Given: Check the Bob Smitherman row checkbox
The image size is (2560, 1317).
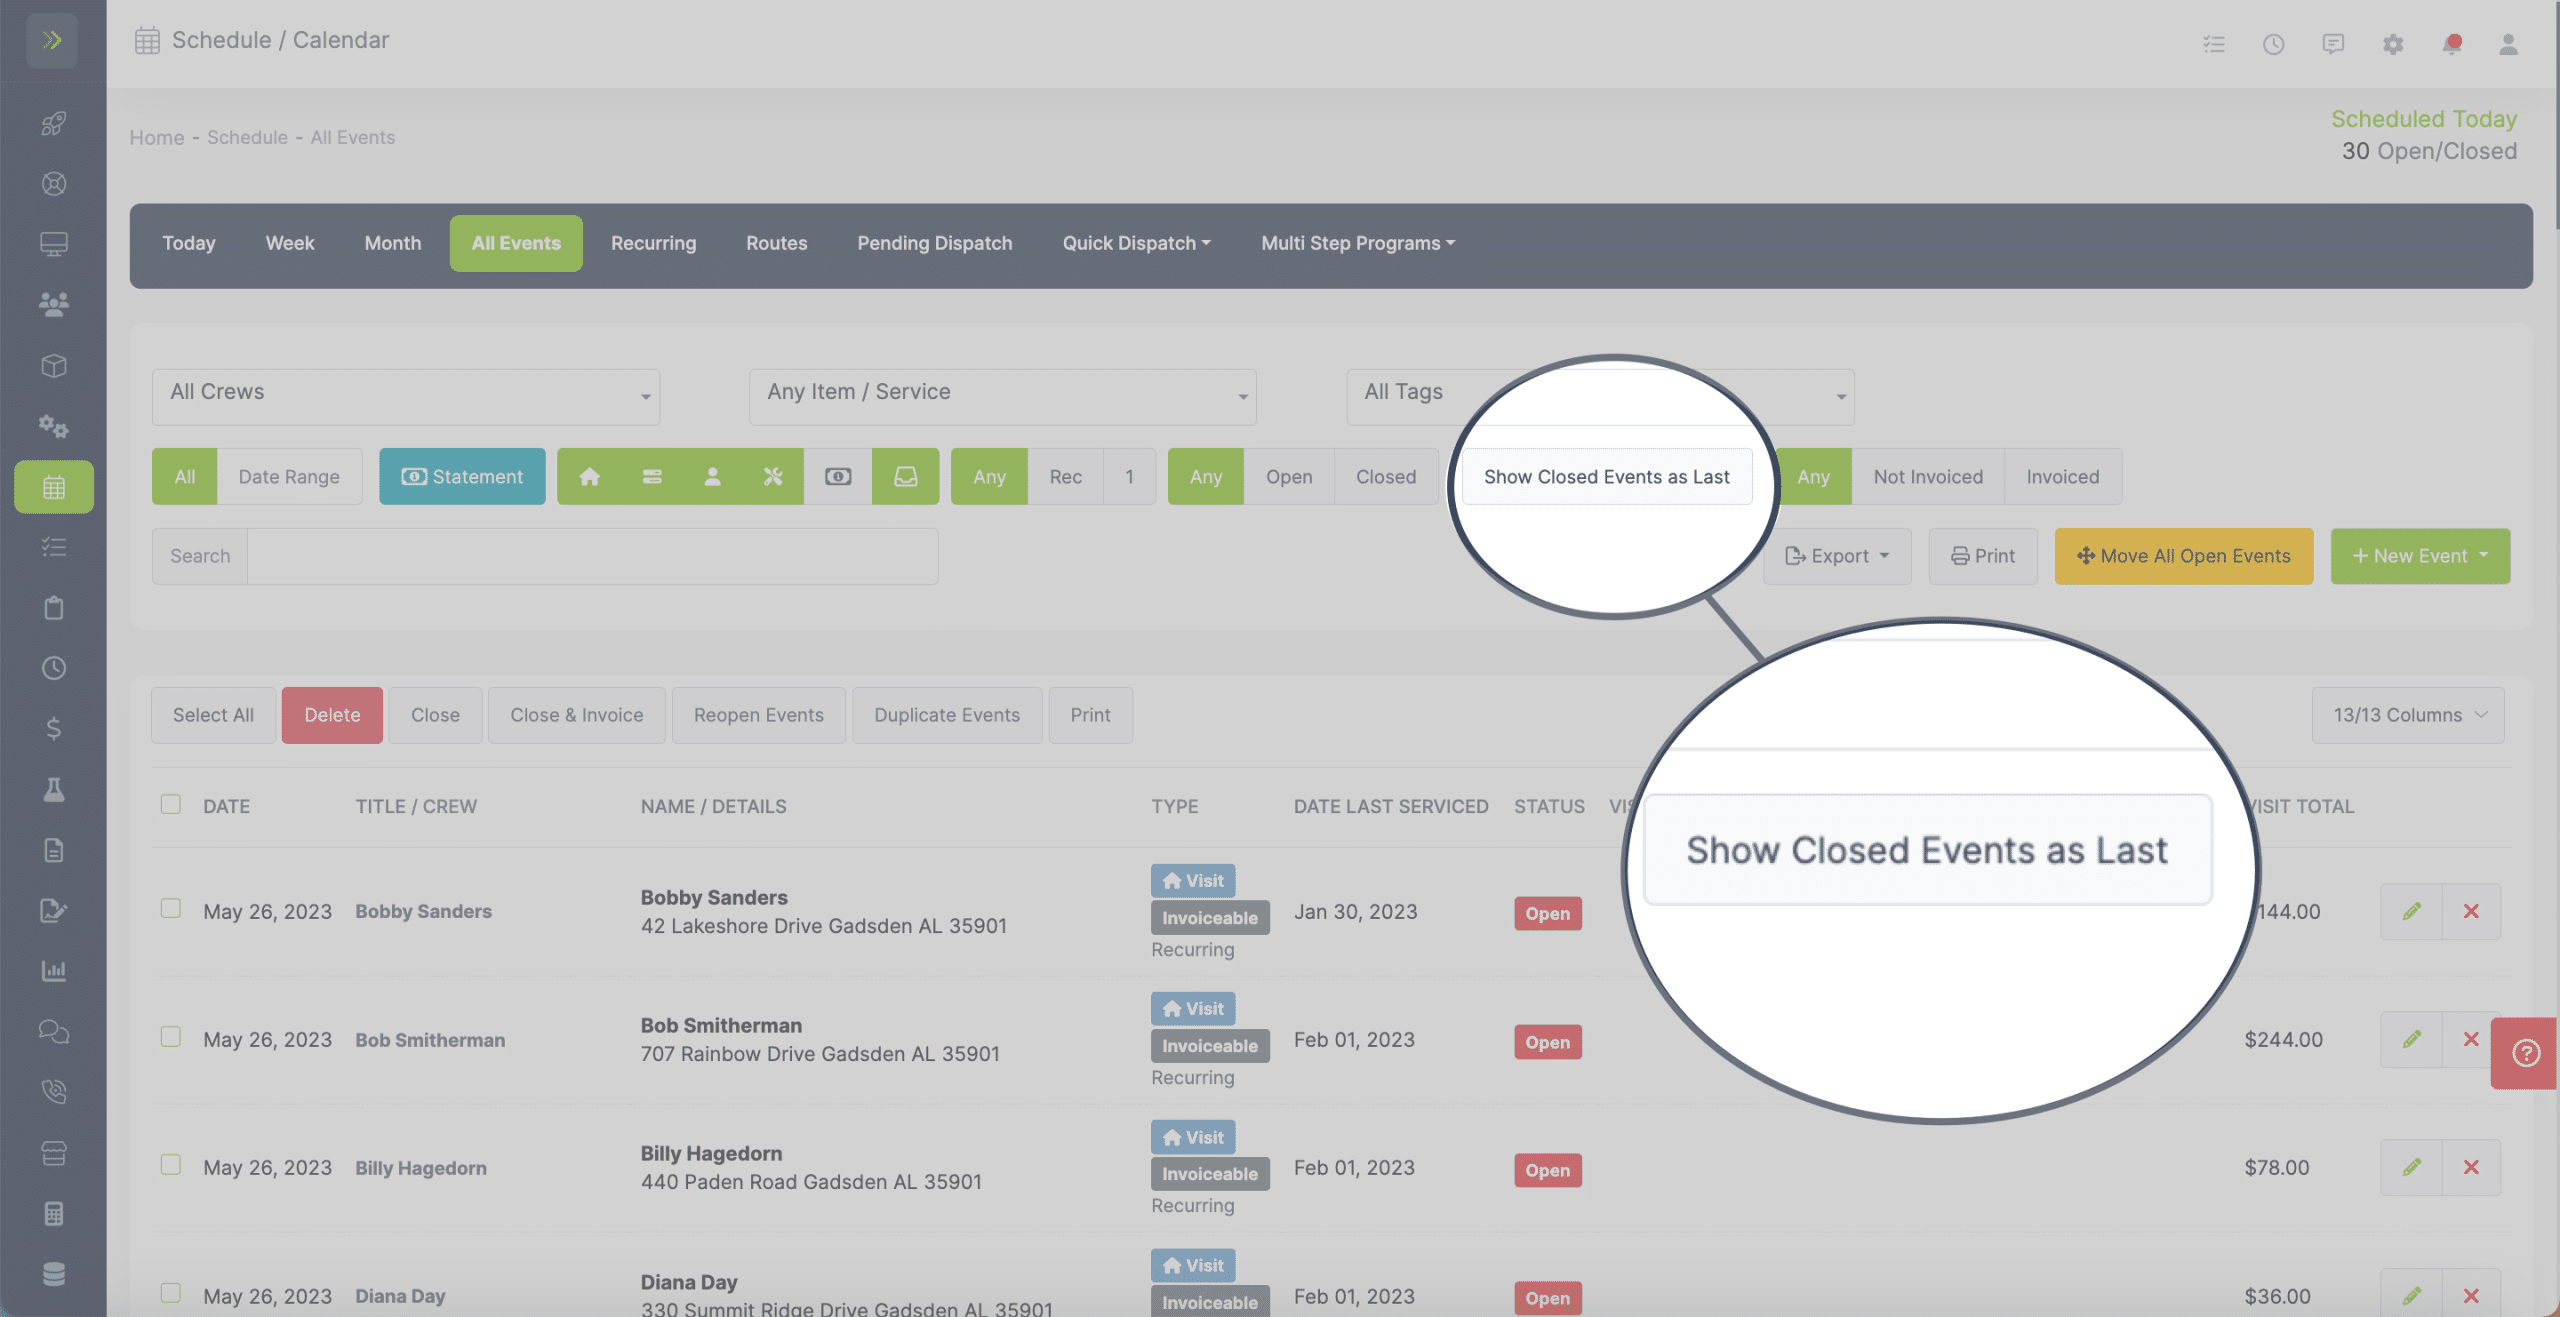Looking at the screenshot, I should pos(171,1037).
